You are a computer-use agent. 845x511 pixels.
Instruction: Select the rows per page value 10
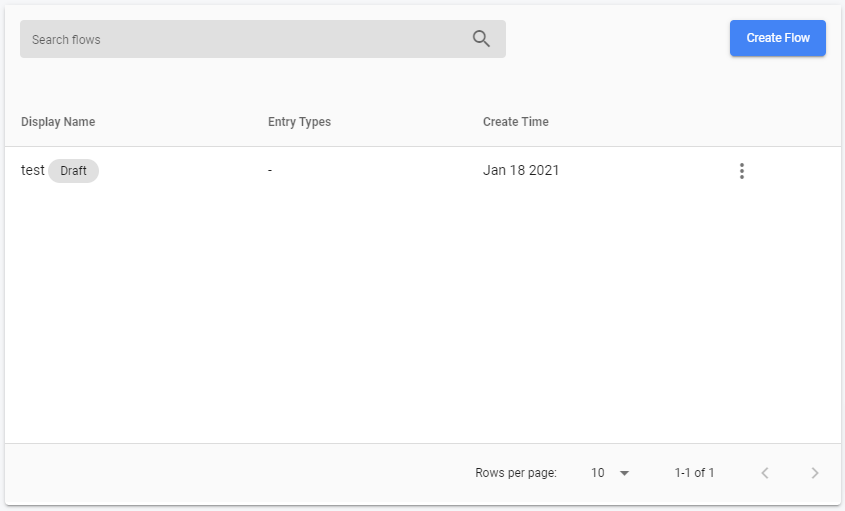pyautogui.click(x=597, y=473)
